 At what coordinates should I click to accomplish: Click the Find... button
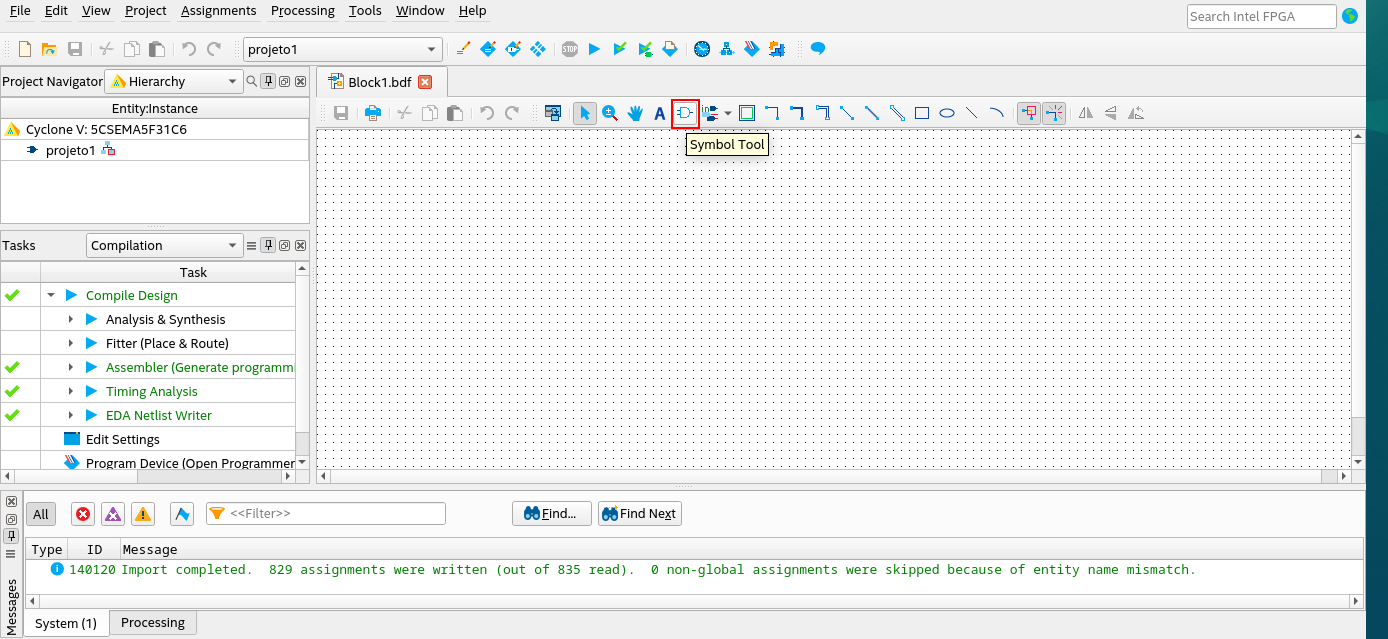pyautogui.click(x=552, y=514)
